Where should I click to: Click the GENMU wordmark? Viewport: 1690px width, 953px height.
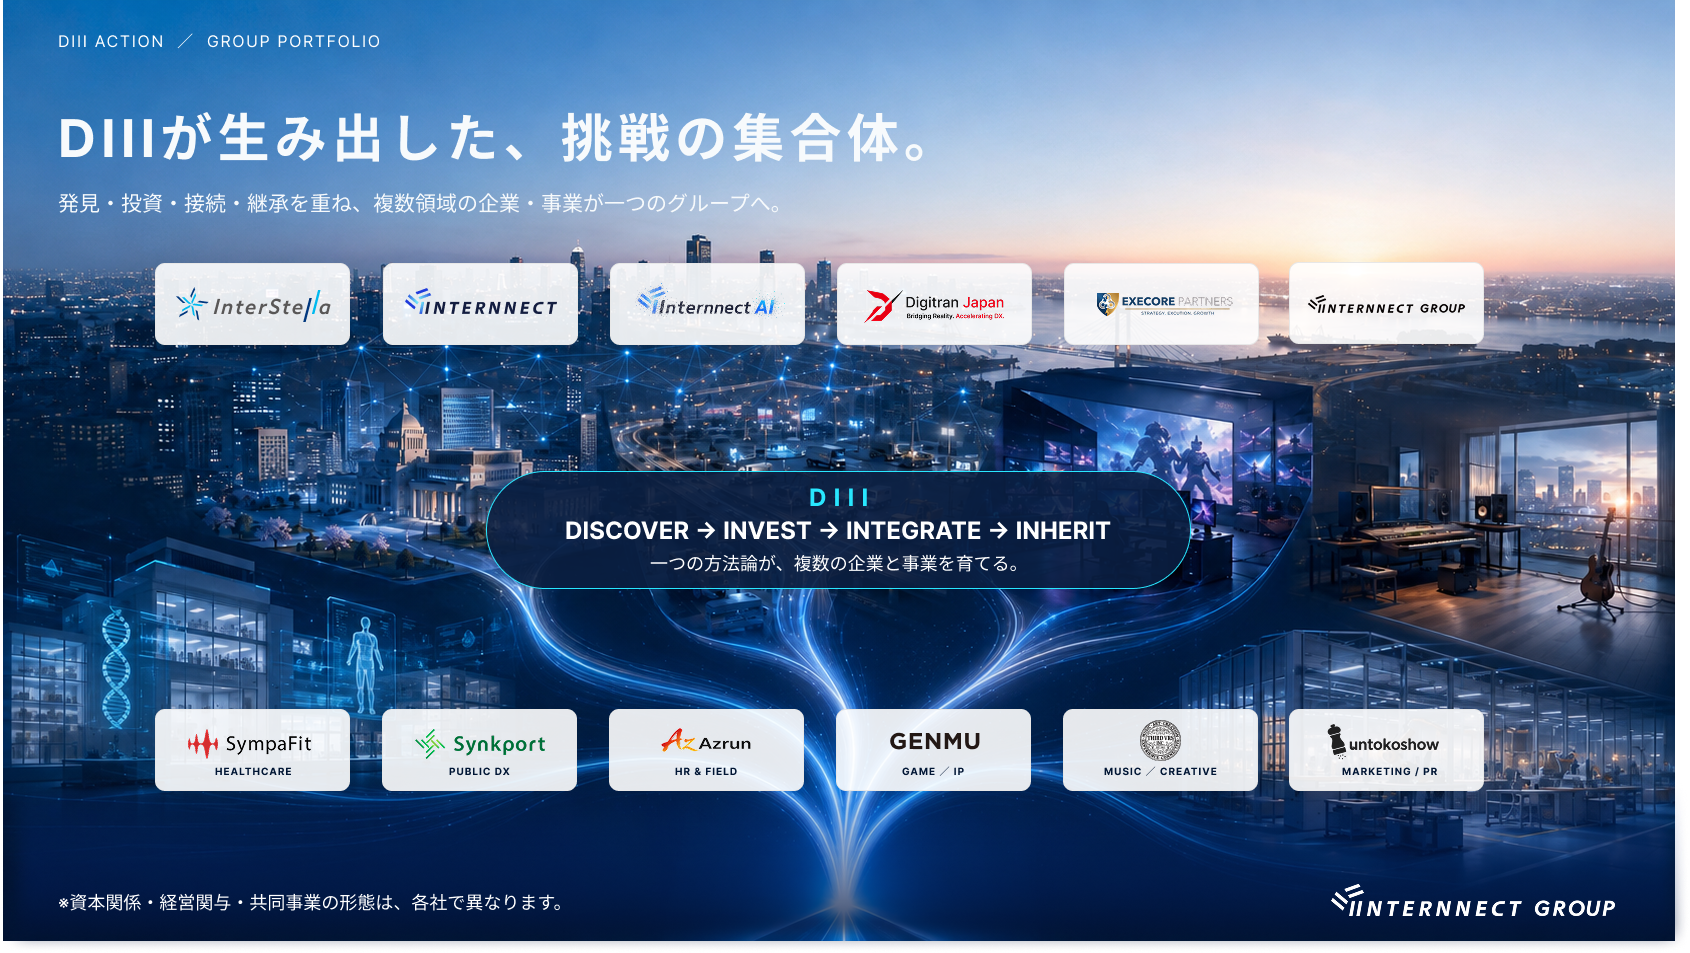click(934, 741)
